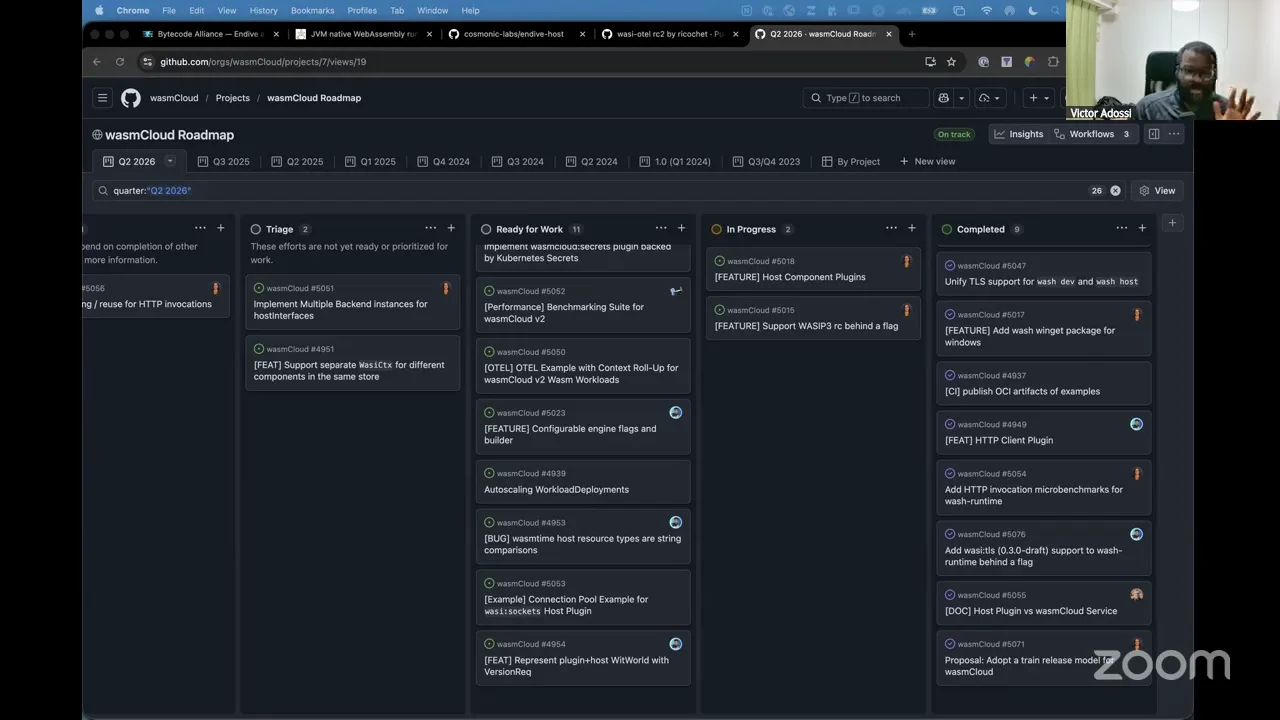Open Copilot chat icon in header
The width and height of the screenshot is (1280, 720).
(943, 98)
